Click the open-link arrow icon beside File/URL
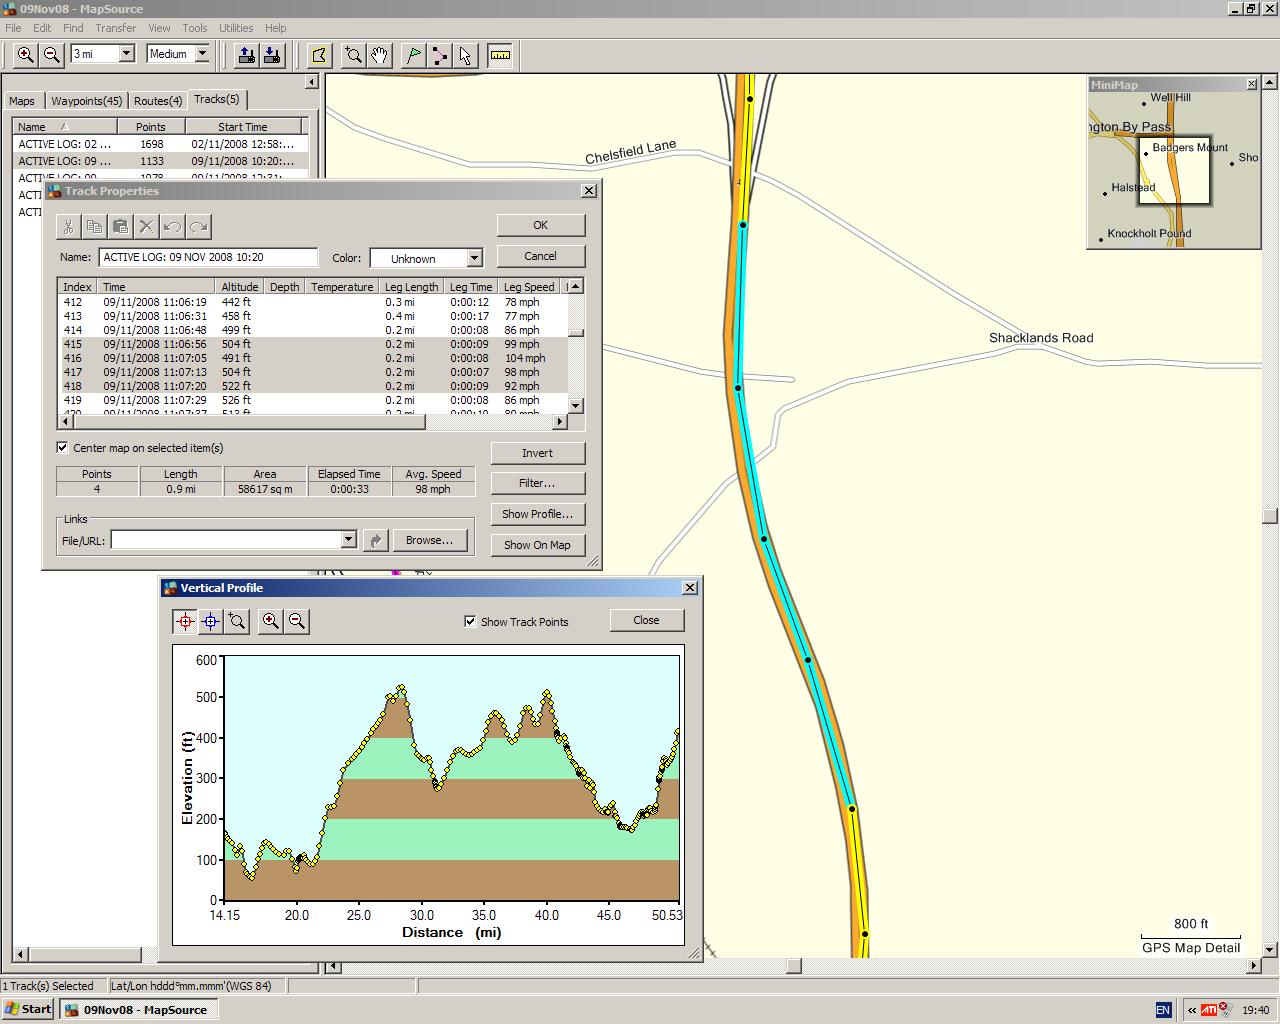The width and height of the screenshot is (1280, 1024). 375,540
